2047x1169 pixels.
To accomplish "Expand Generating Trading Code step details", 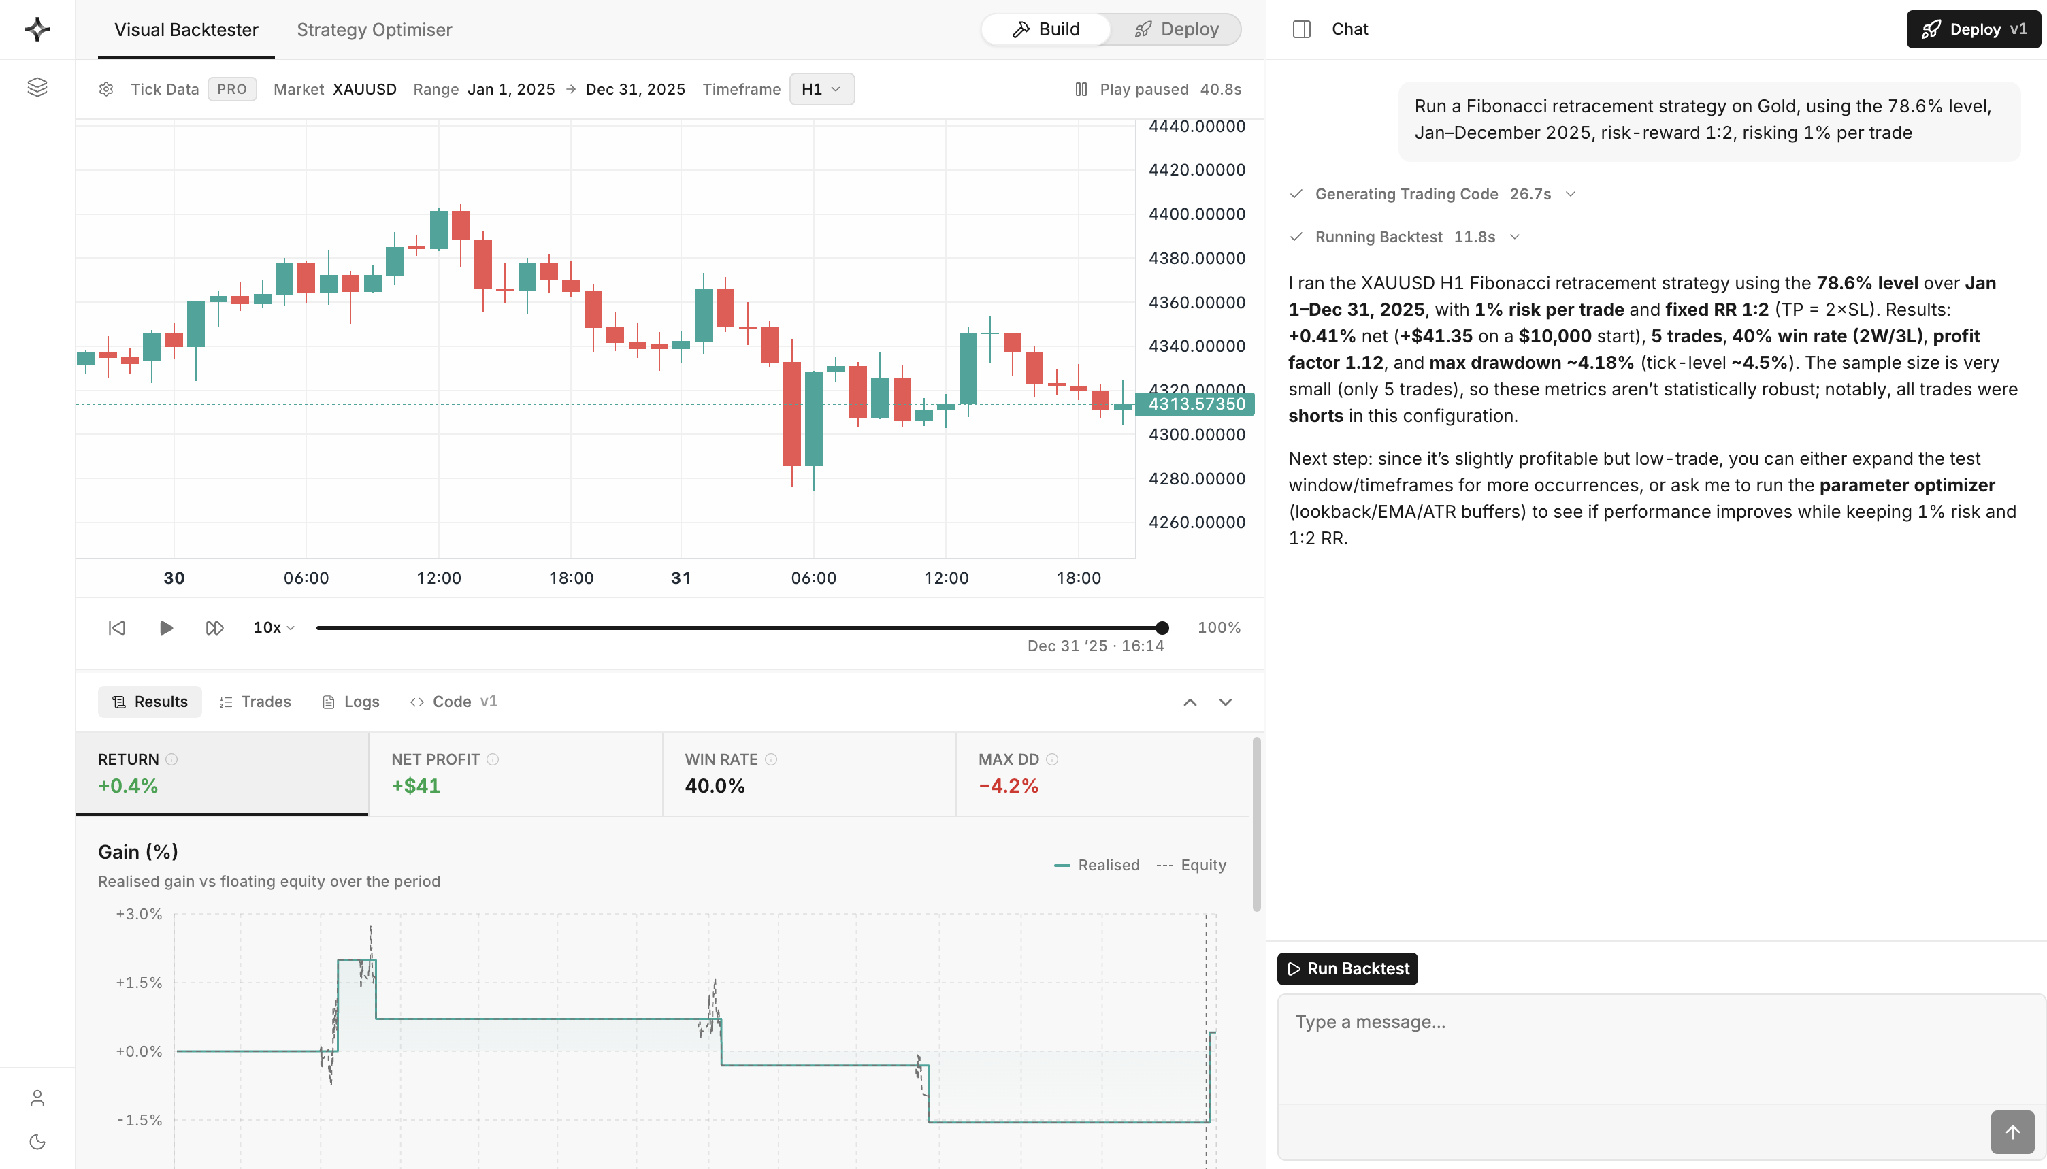I will pyautogui.click(x=1570, y=194).
